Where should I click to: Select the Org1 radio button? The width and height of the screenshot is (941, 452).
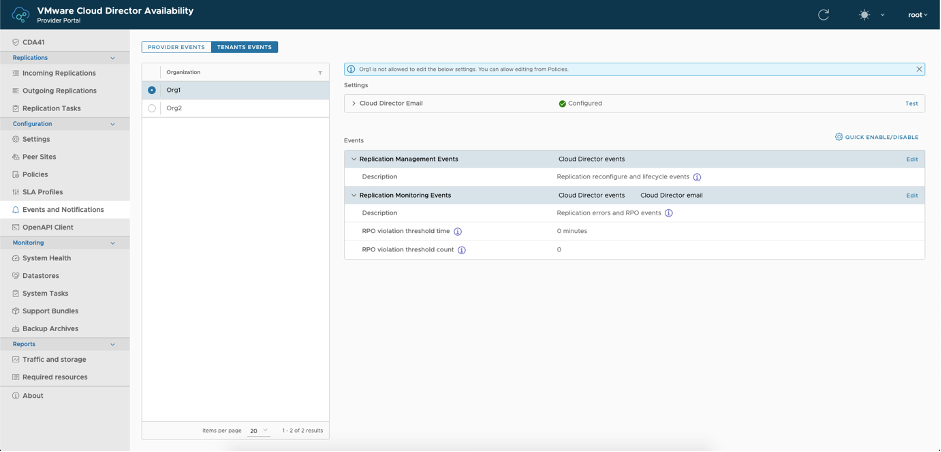point(152,90)
